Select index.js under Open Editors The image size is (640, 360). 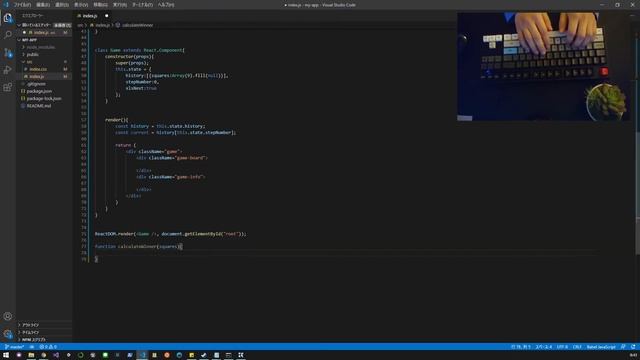[43, 32]
